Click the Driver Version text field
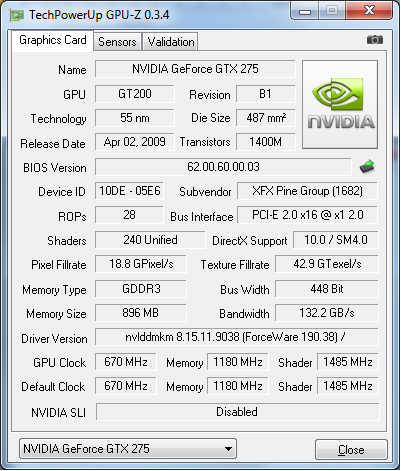The image size is (401, 471). (x=237, y=337)
